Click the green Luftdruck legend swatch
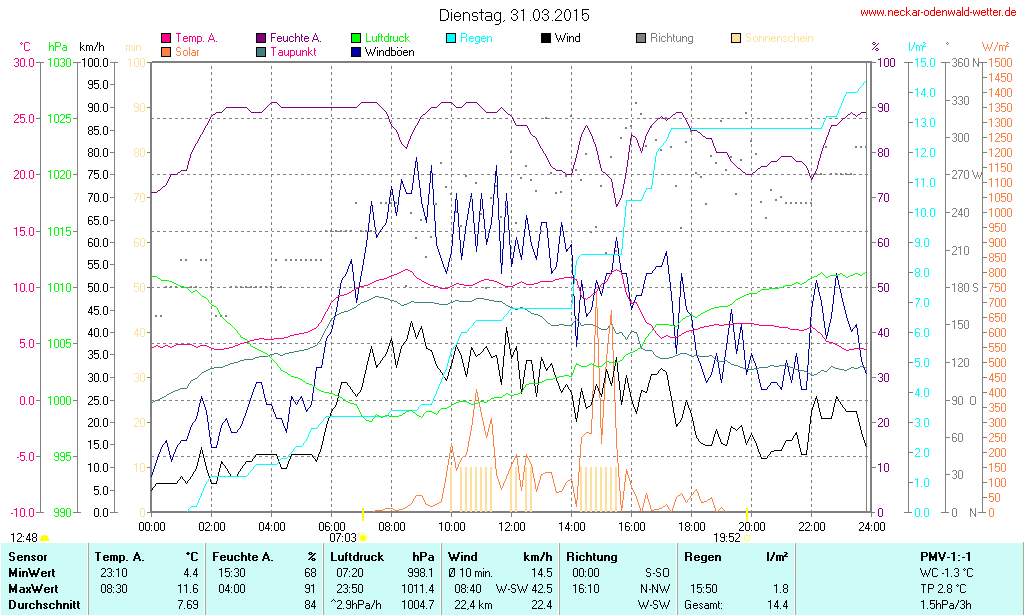The width and height of the screenshot is (1024, 615). 356,39
